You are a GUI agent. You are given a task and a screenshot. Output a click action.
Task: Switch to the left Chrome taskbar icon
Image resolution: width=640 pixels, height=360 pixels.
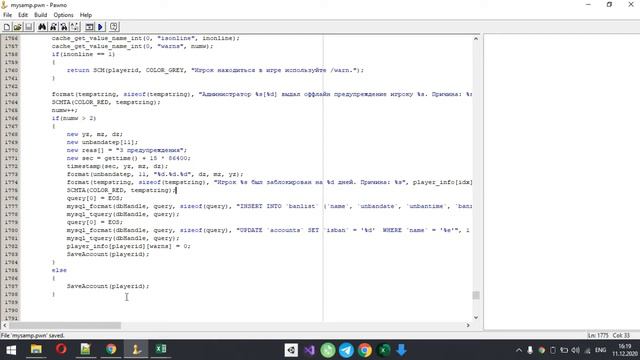[111, 350]
